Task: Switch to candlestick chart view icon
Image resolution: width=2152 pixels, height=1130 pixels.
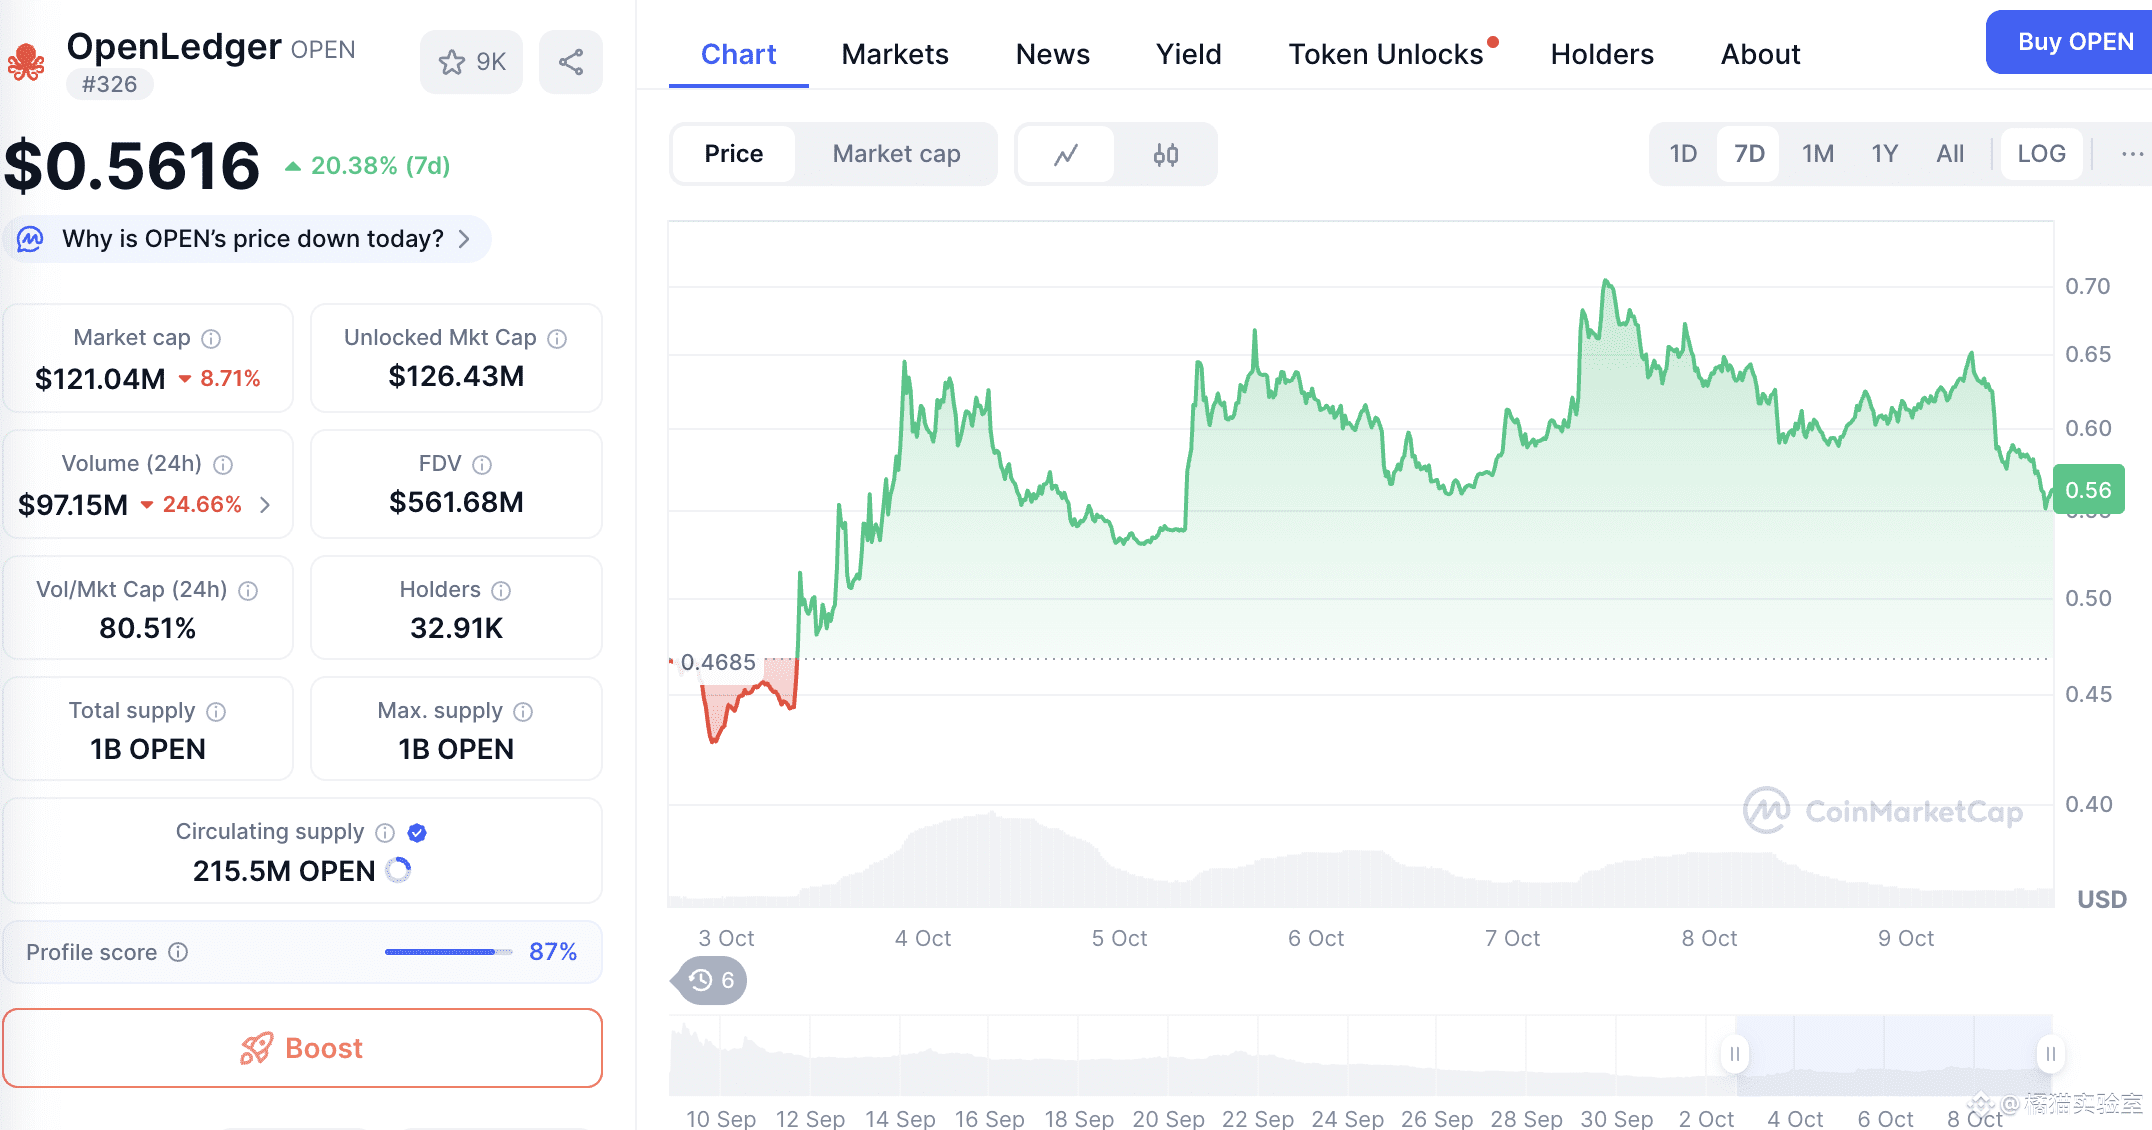Action: pyautogui.click(x=1165, y=154)
